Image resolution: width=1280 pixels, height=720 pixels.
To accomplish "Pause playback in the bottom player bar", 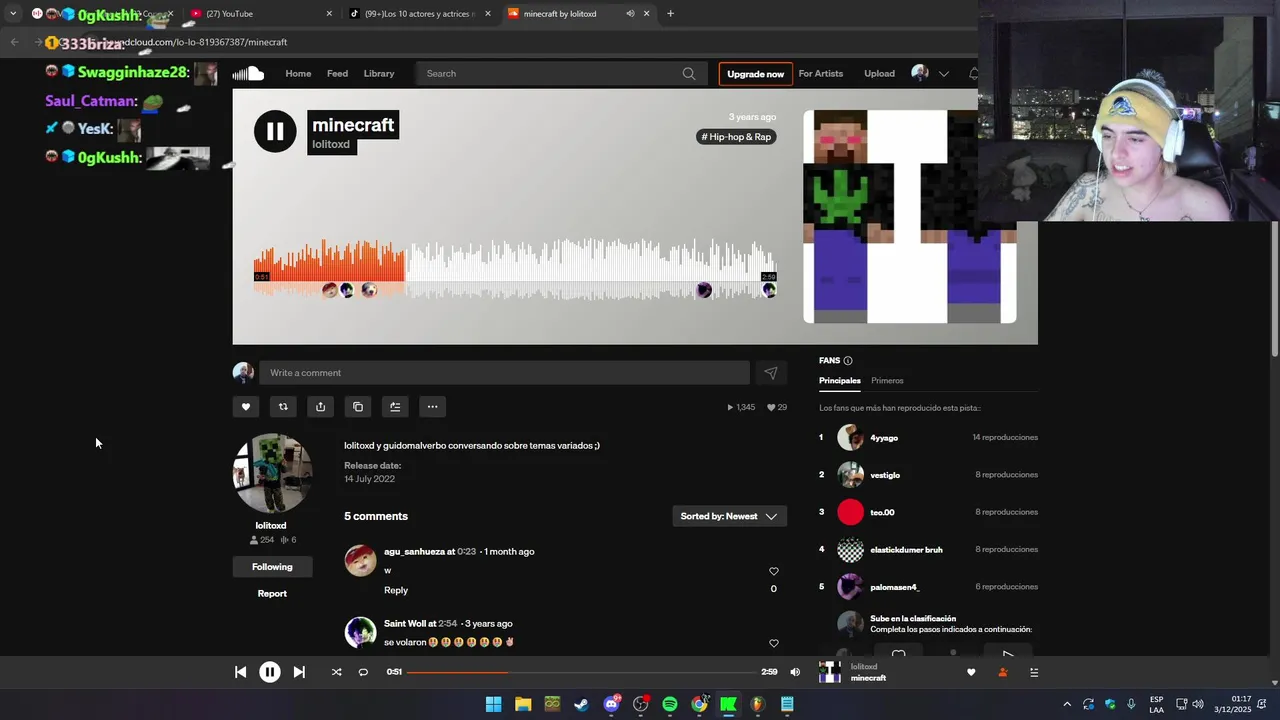I will pos(270,672).
